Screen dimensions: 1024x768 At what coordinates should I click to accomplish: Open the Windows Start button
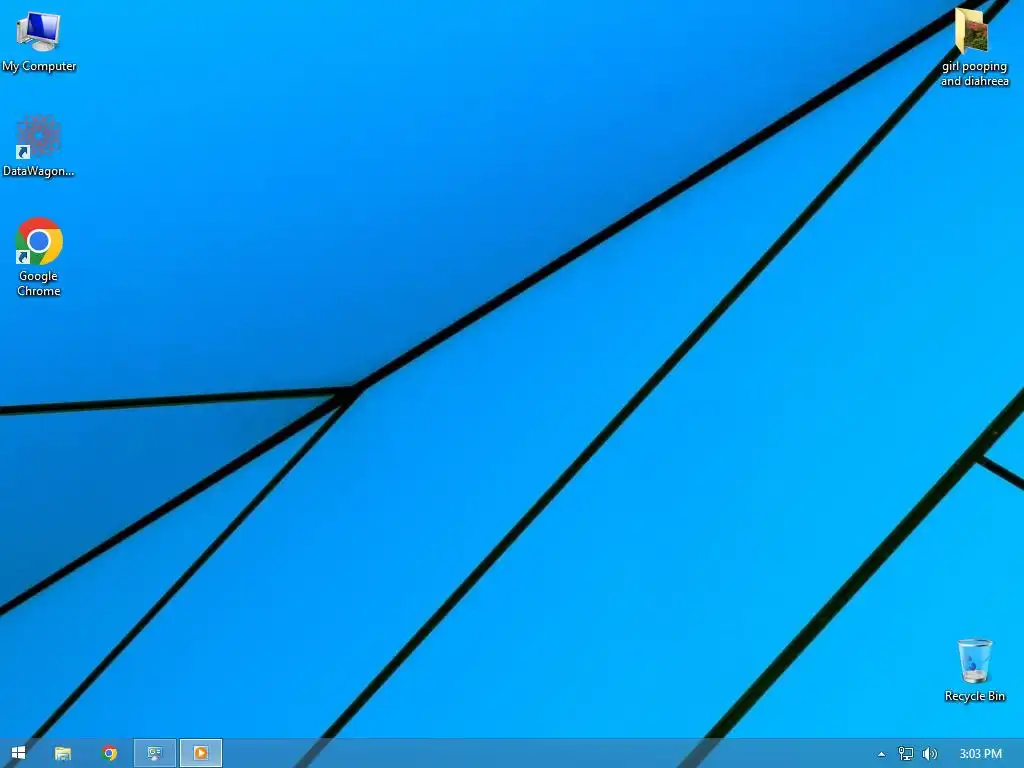coord(18,753)
